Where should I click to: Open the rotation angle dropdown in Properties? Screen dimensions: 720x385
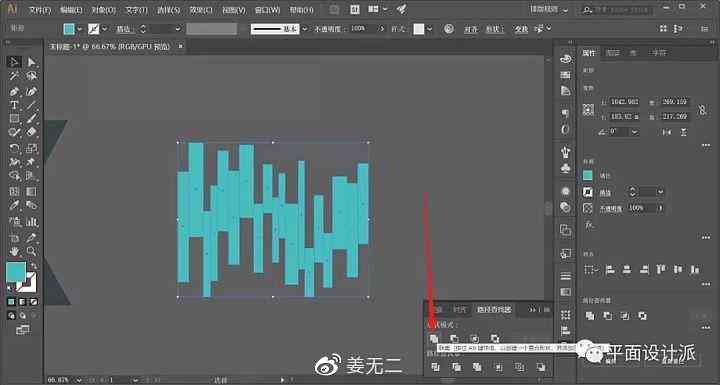click(635, 132)
